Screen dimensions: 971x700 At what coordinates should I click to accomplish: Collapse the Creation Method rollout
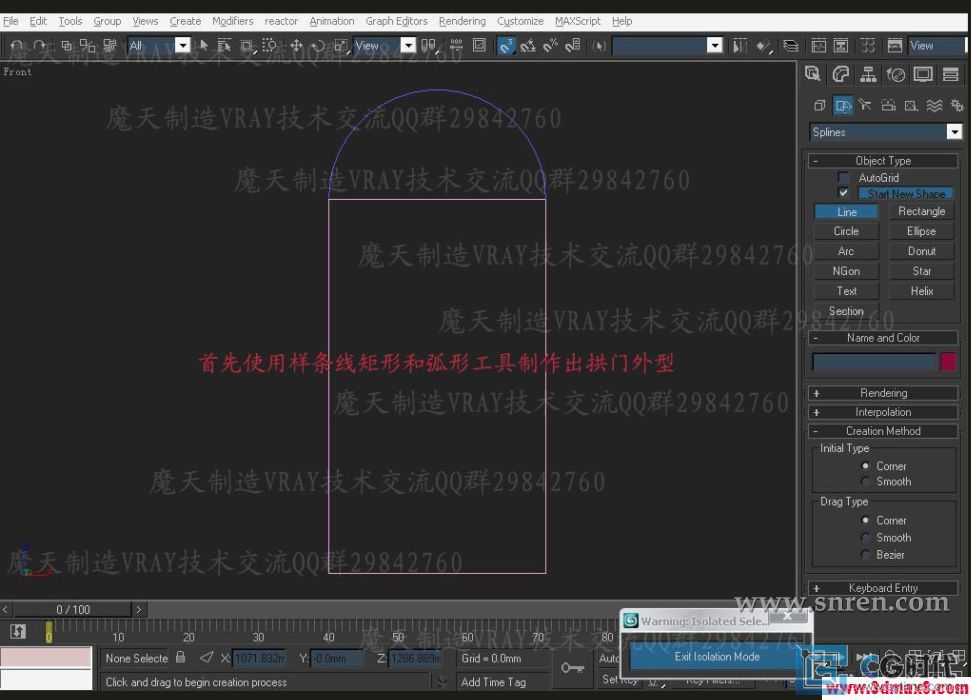(x=883, y=431)
